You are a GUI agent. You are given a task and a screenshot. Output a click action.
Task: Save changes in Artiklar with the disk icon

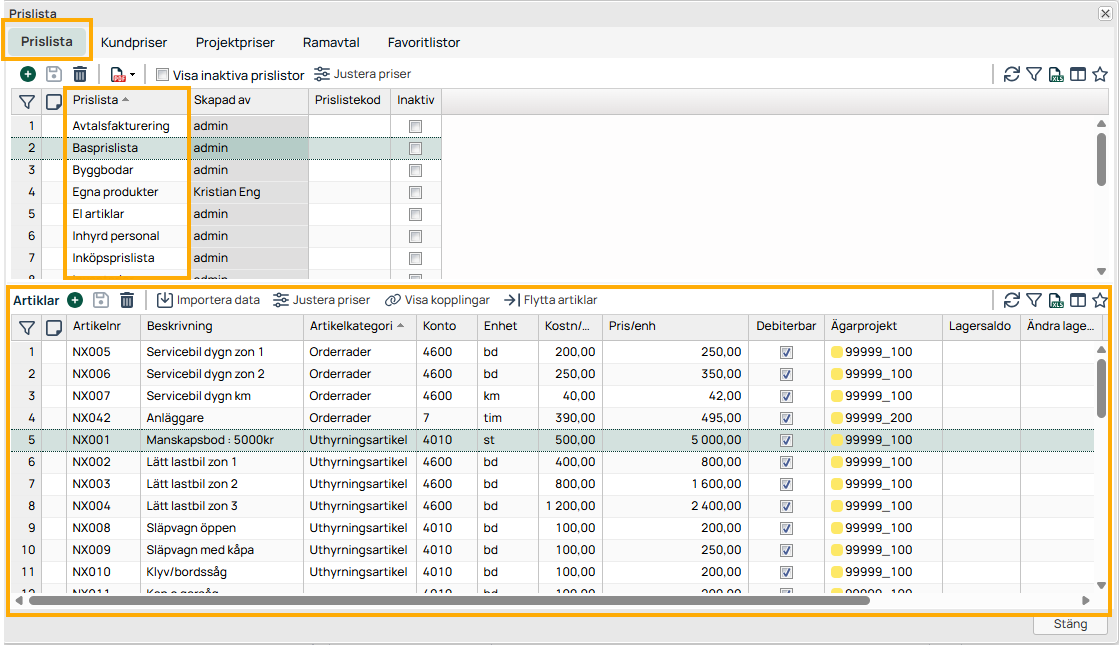(101, 299)
